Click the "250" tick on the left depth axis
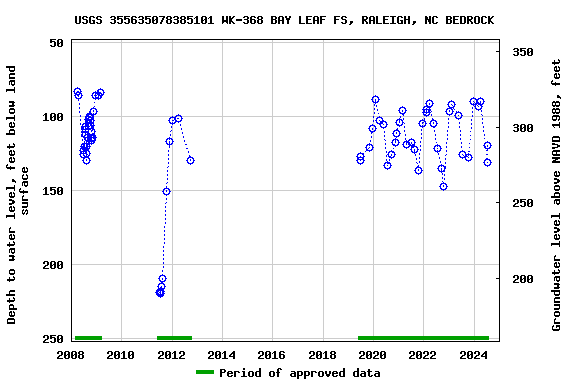 tap(53, 338)
